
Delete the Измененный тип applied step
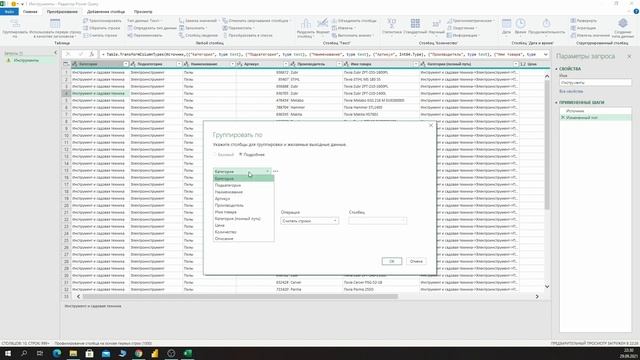pos(563,118)
